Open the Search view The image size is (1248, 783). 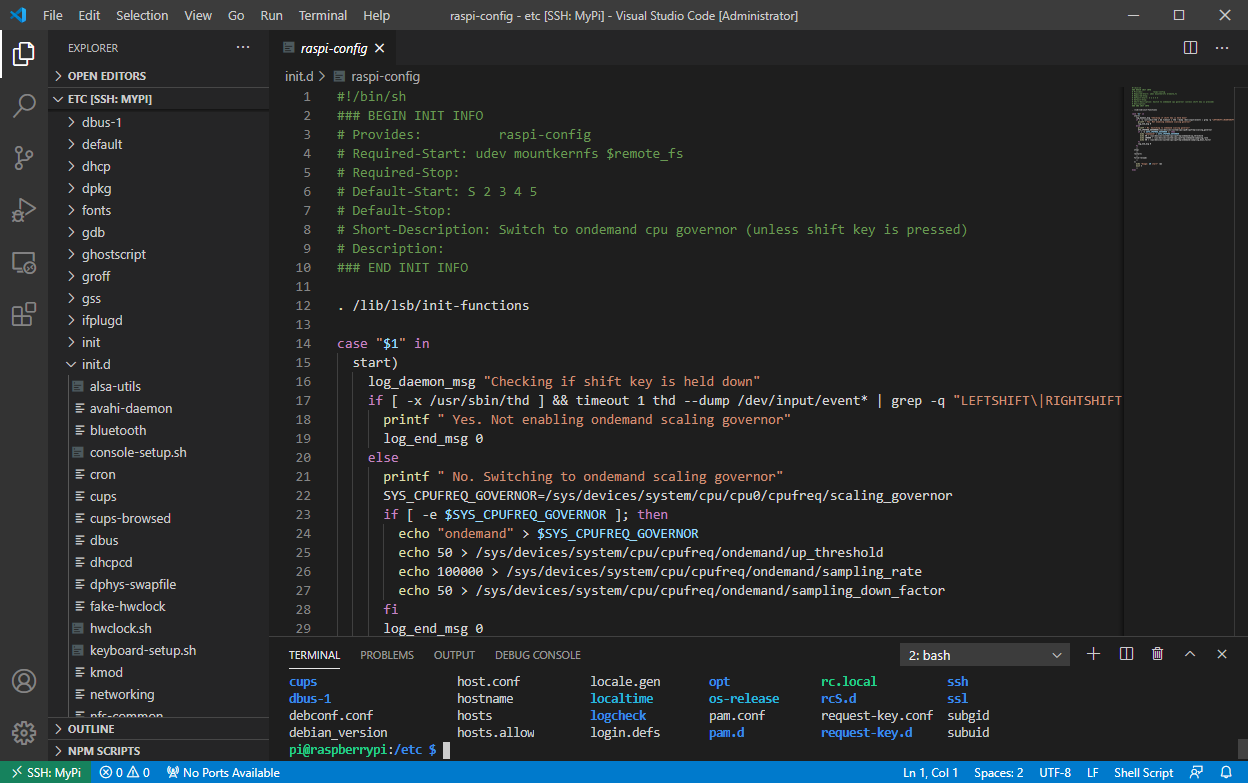[24, 106]
